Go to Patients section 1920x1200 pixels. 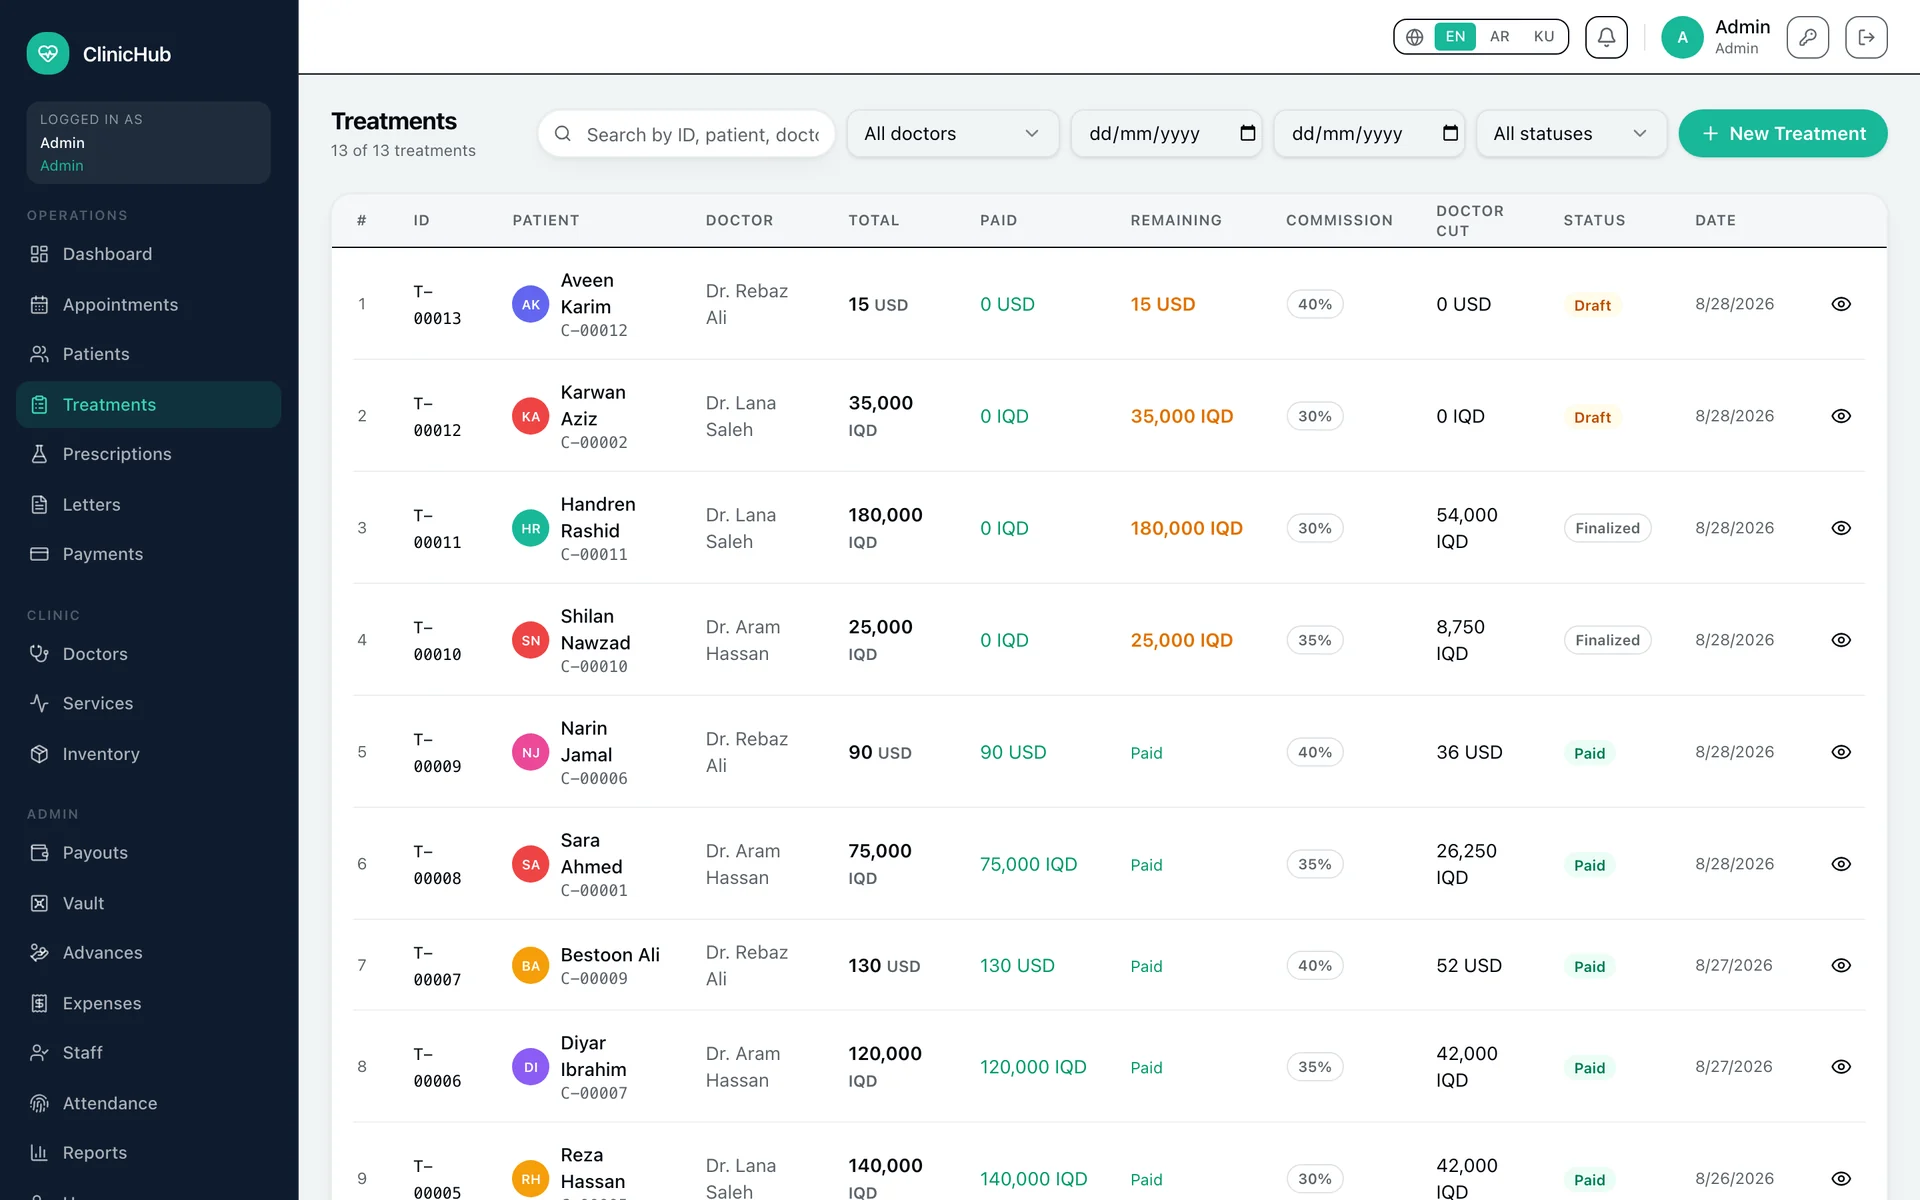coord(148,354)
